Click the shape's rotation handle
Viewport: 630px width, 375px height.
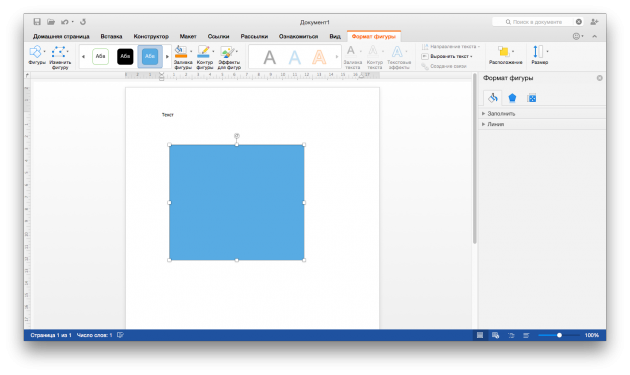[x=237, y=136]
